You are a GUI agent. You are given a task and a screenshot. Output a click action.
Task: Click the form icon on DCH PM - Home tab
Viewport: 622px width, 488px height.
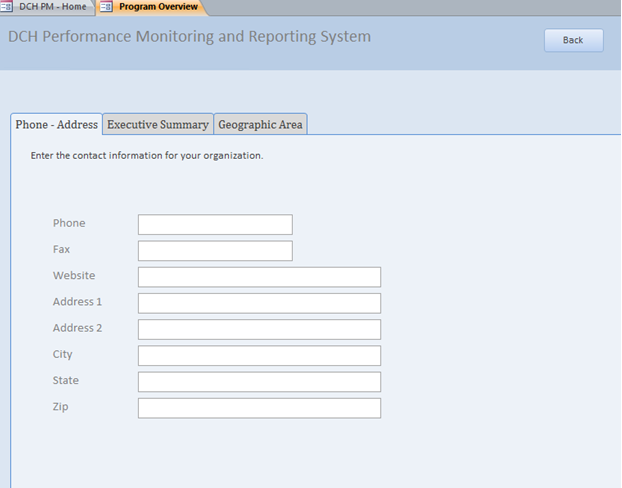(x=7, y=7)
